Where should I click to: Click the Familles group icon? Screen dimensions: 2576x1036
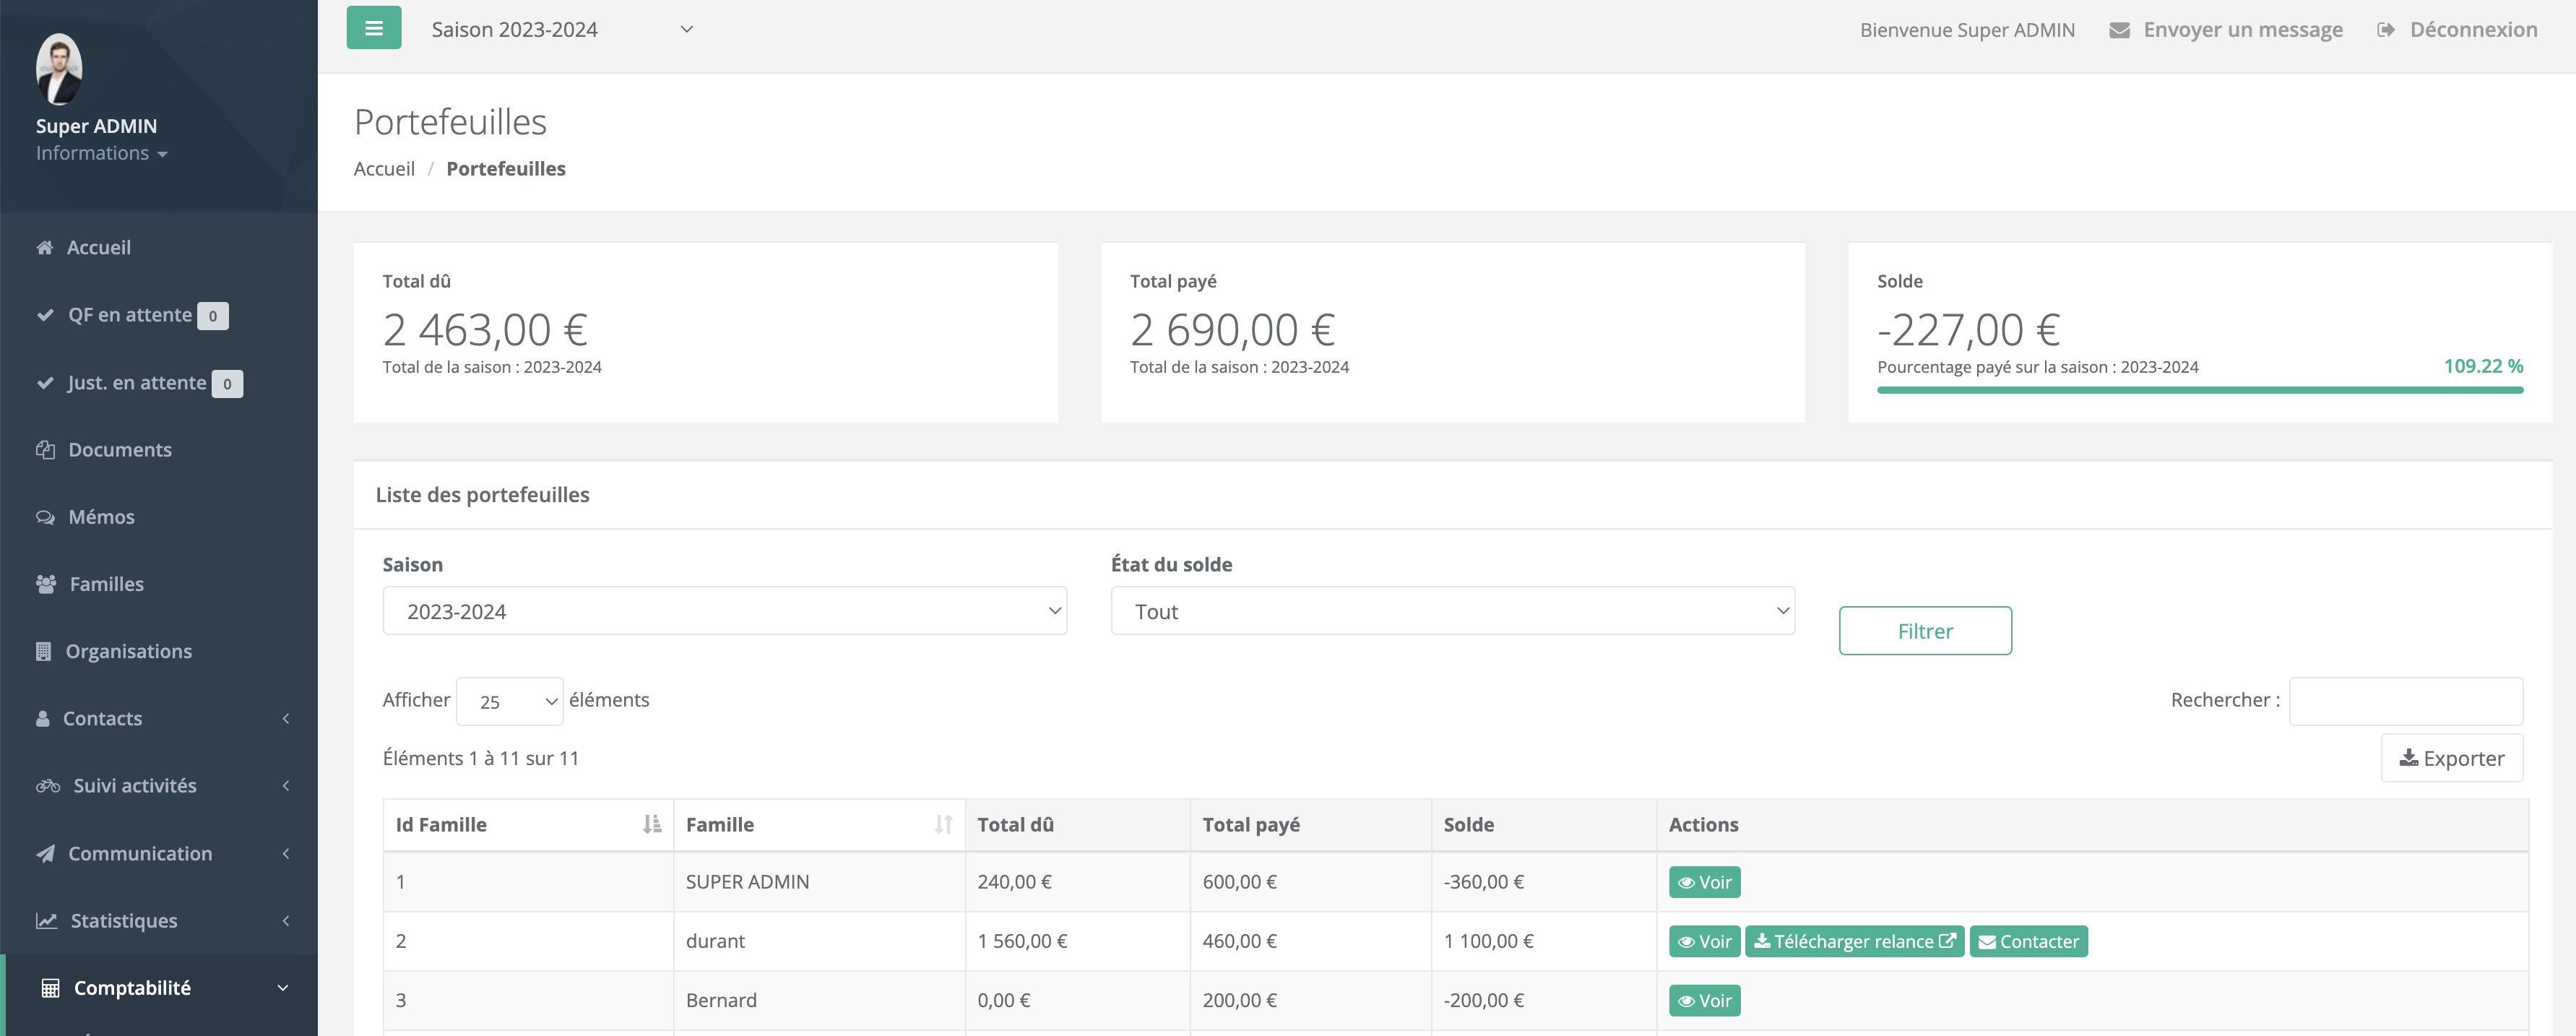[46, 584]
